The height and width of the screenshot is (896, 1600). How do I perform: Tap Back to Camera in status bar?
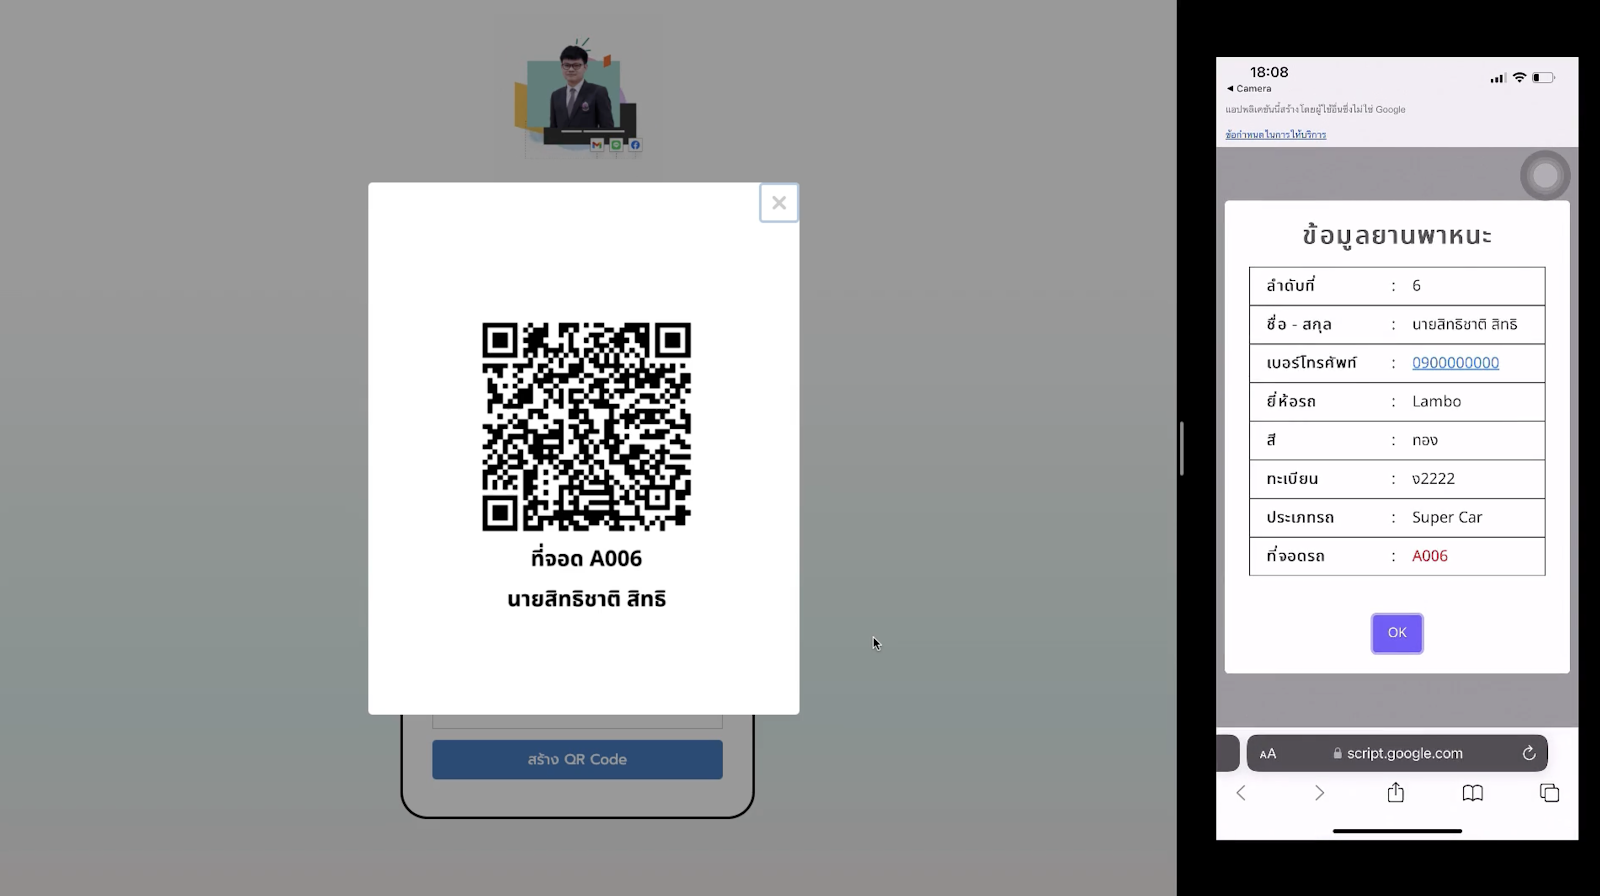point(1249,89)
